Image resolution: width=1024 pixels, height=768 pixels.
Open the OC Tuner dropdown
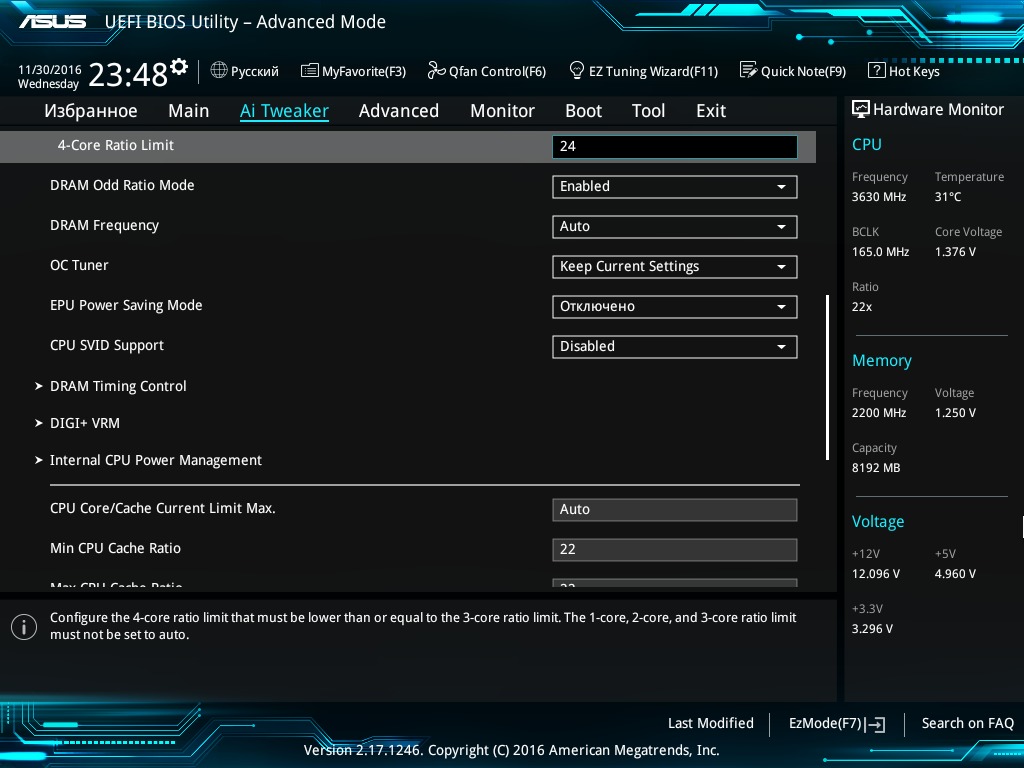coord(675,266)
